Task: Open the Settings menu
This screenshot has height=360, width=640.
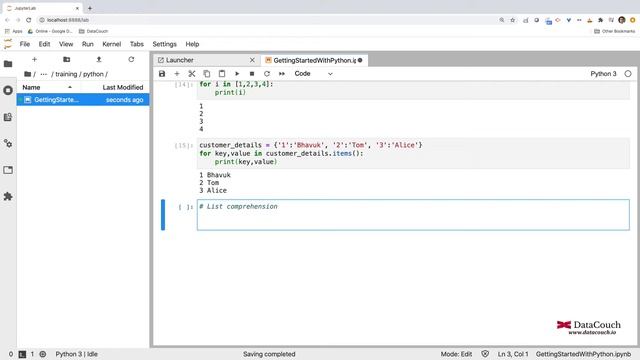Action: coord(164,44)
